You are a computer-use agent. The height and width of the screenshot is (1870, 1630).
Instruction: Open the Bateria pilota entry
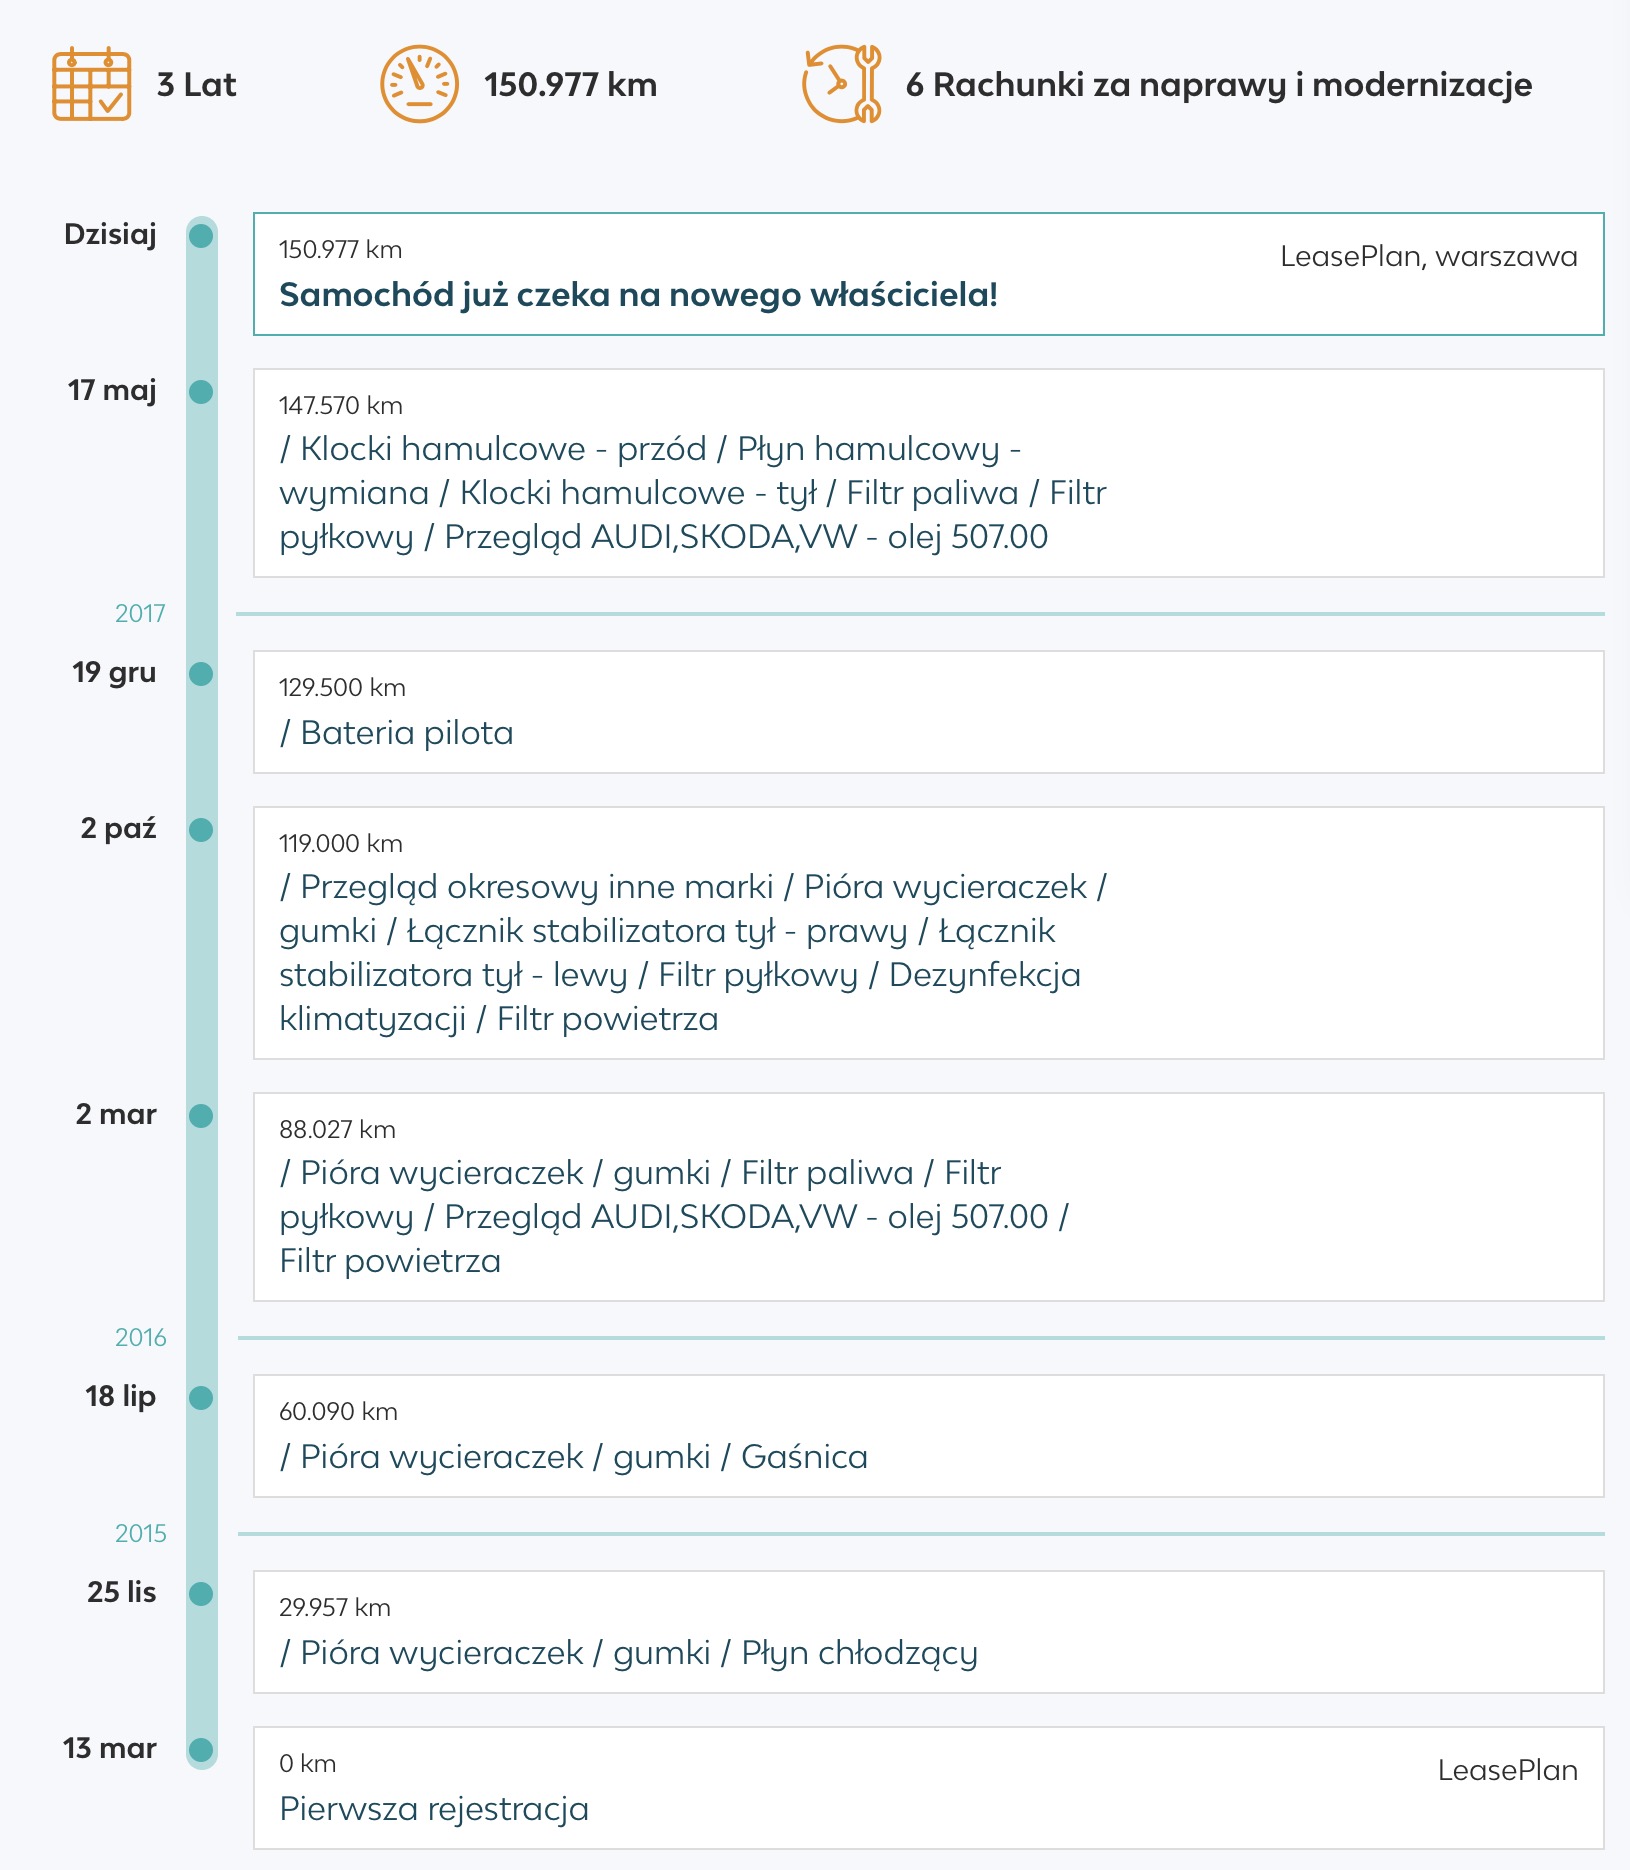(x=929, y=712)
